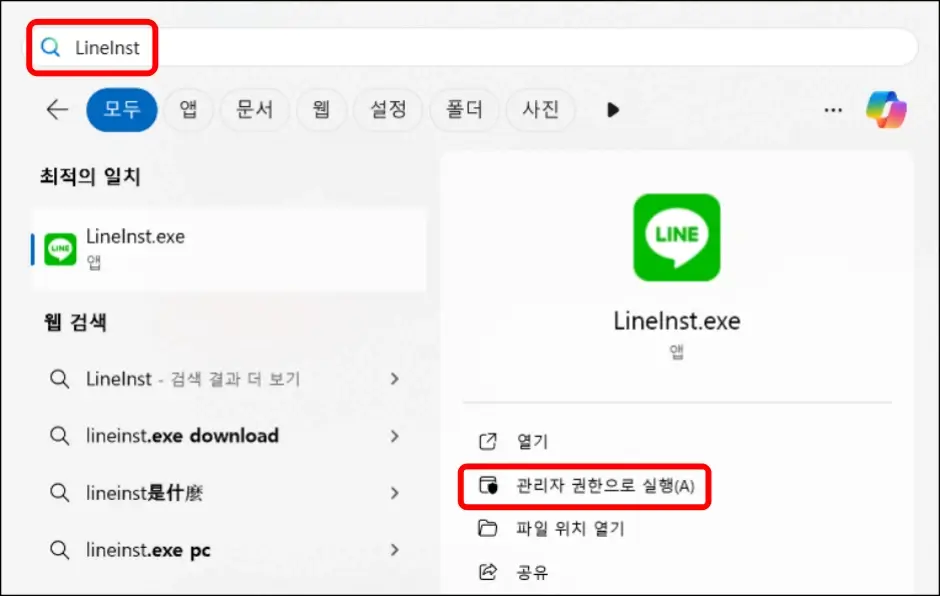940x596 pixels.
Task: Click the magnifier icon in the search box
Action: [x=50, y=47]
